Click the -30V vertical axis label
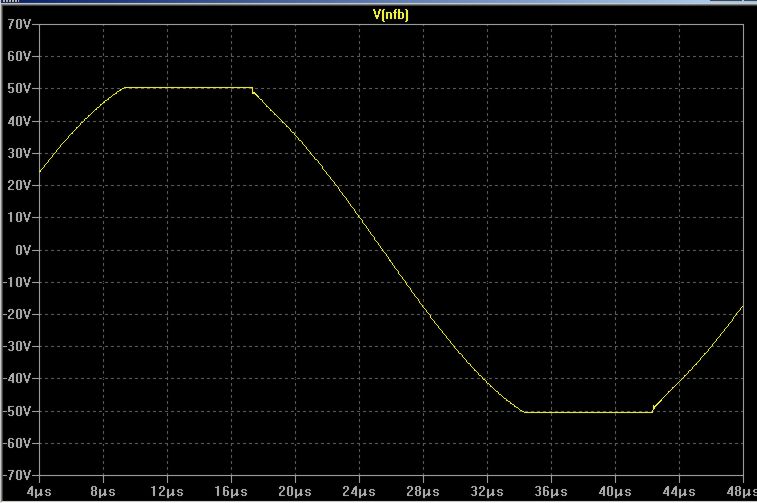 coord(17,347)
